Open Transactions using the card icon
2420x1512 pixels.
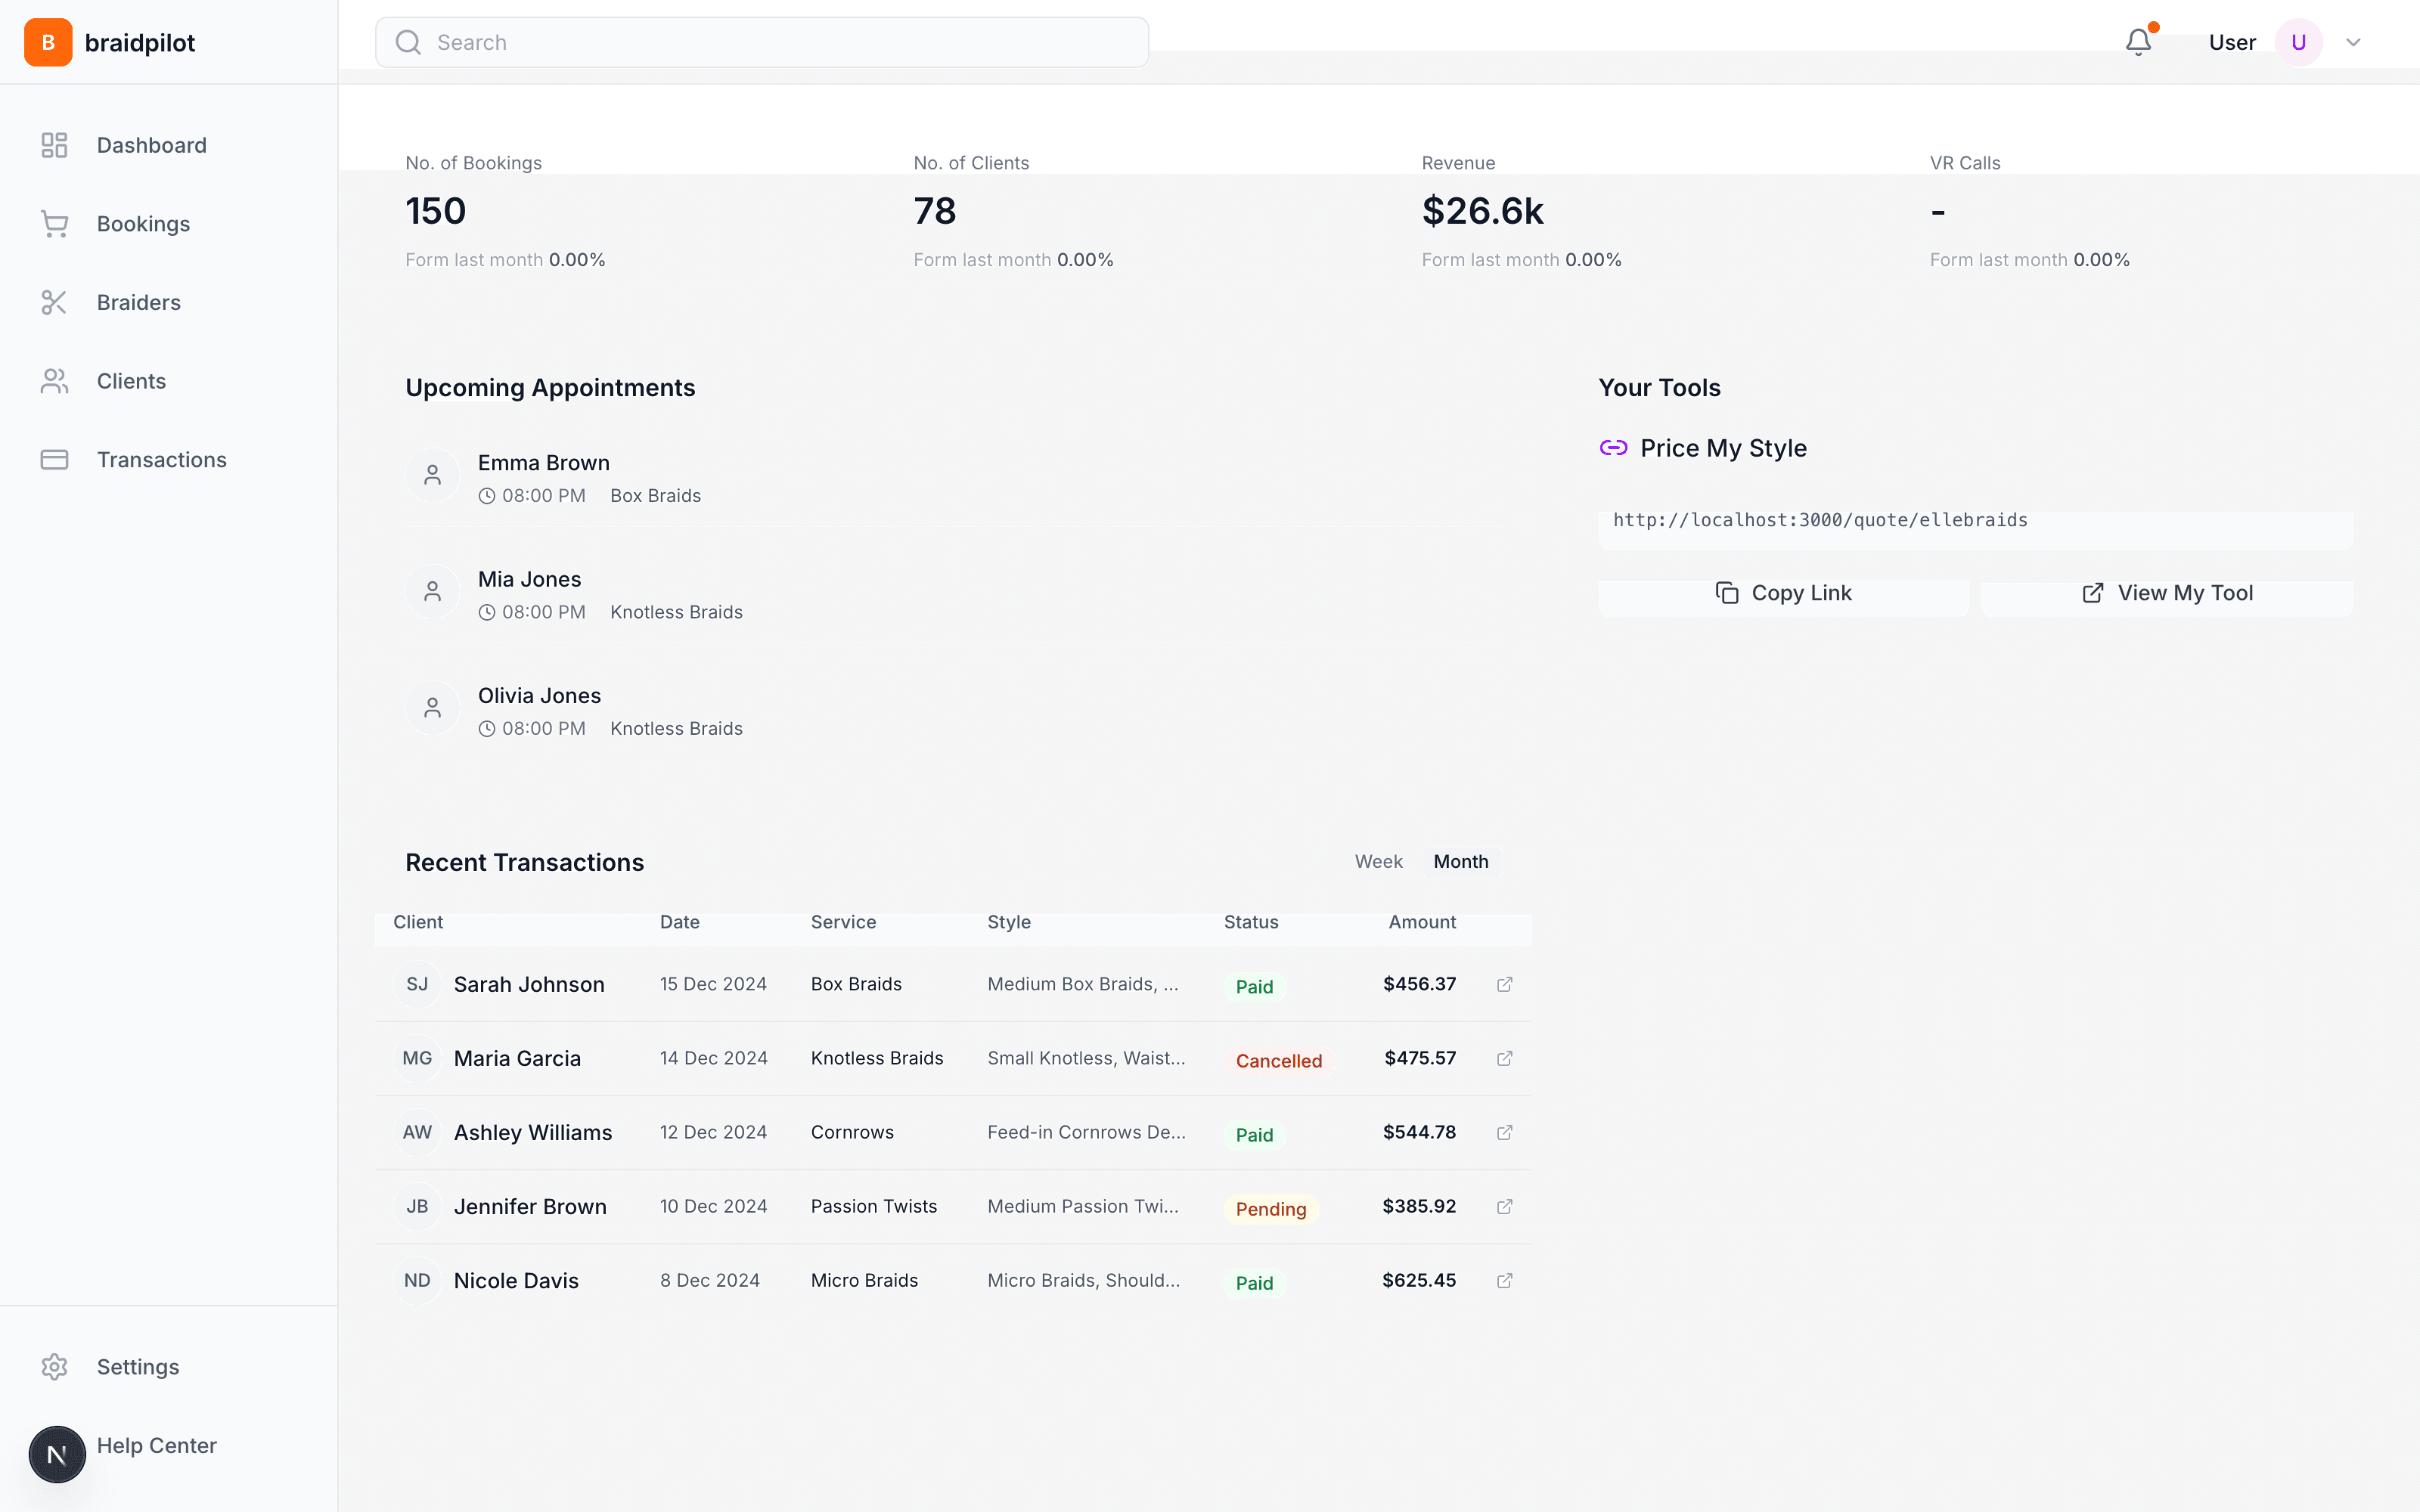click(x=54, y=459)
